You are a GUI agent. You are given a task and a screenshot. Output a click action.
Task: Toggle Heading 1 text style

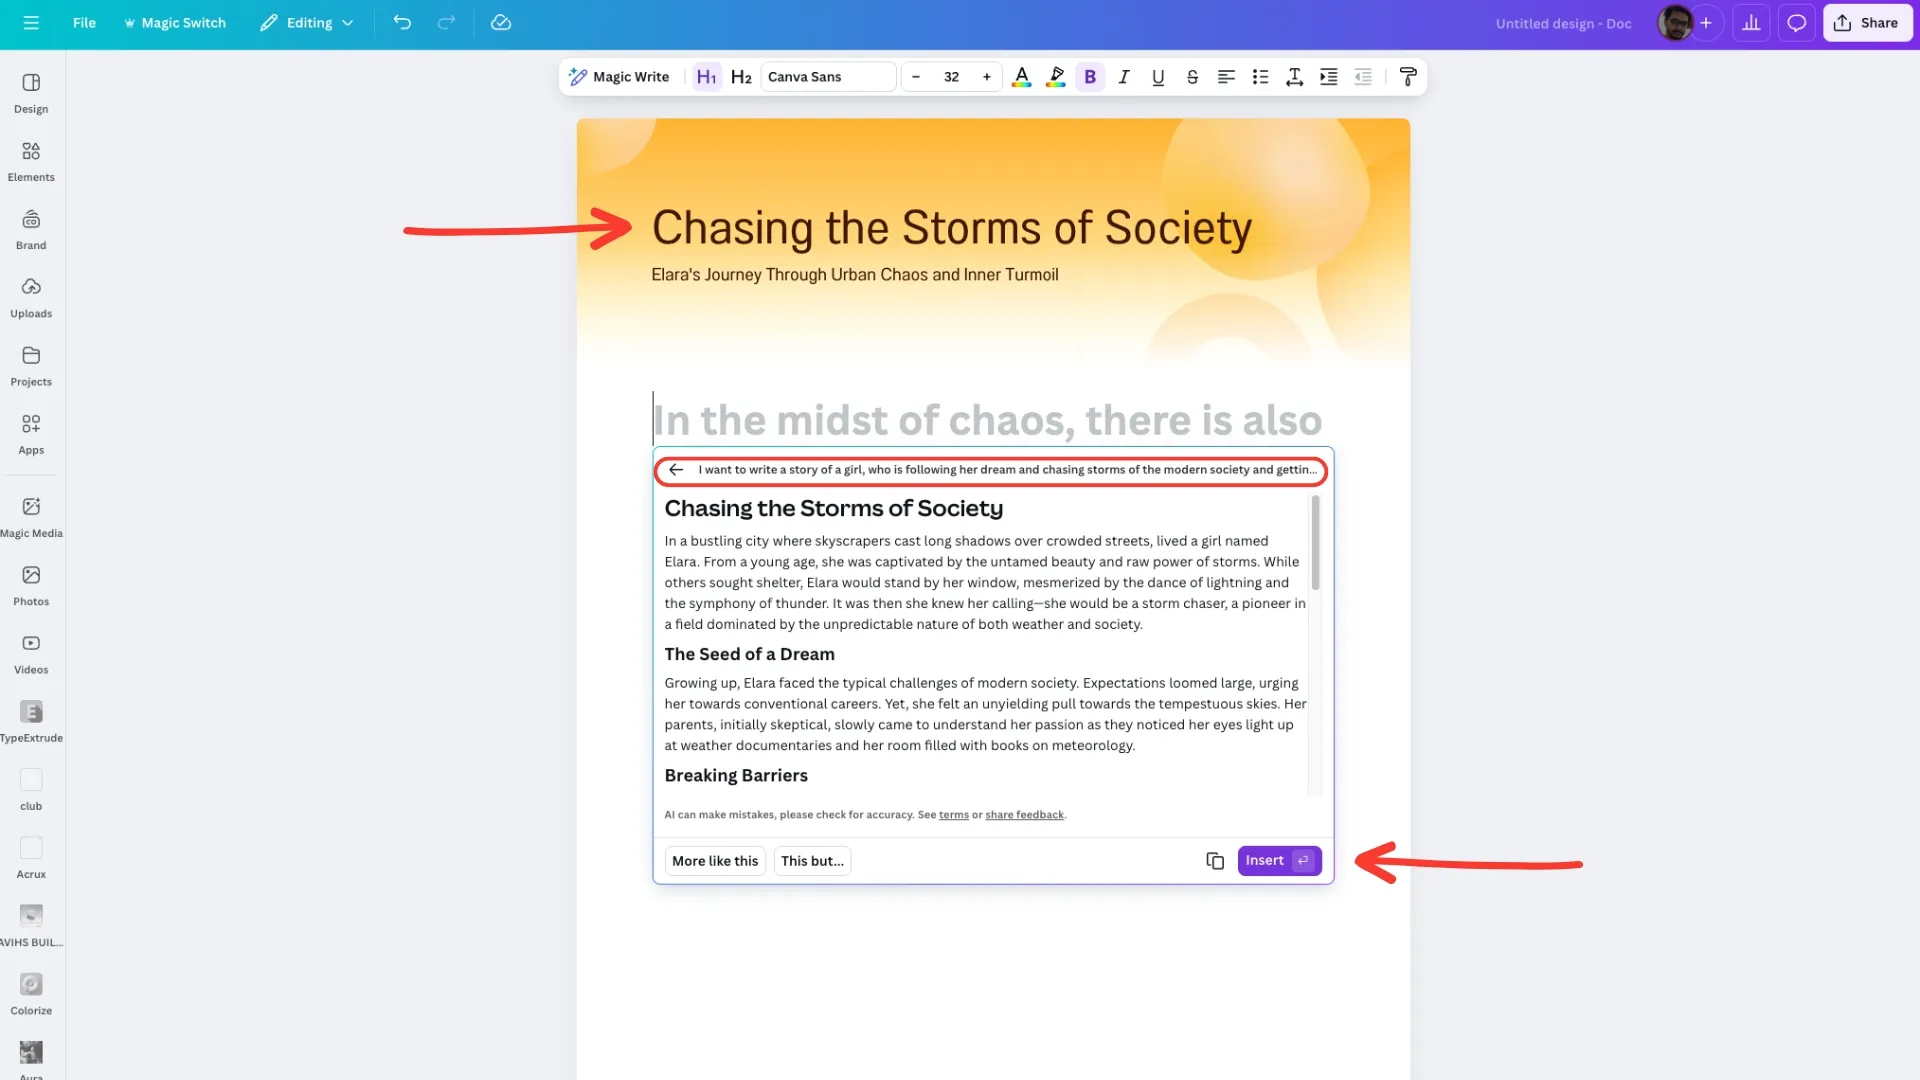pos(706,77)
